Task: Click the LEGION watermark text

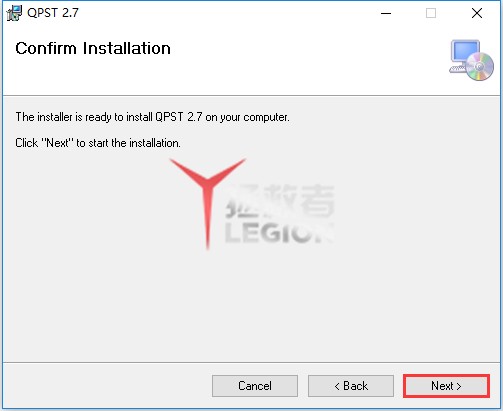Action: click(x=279, y=232)
